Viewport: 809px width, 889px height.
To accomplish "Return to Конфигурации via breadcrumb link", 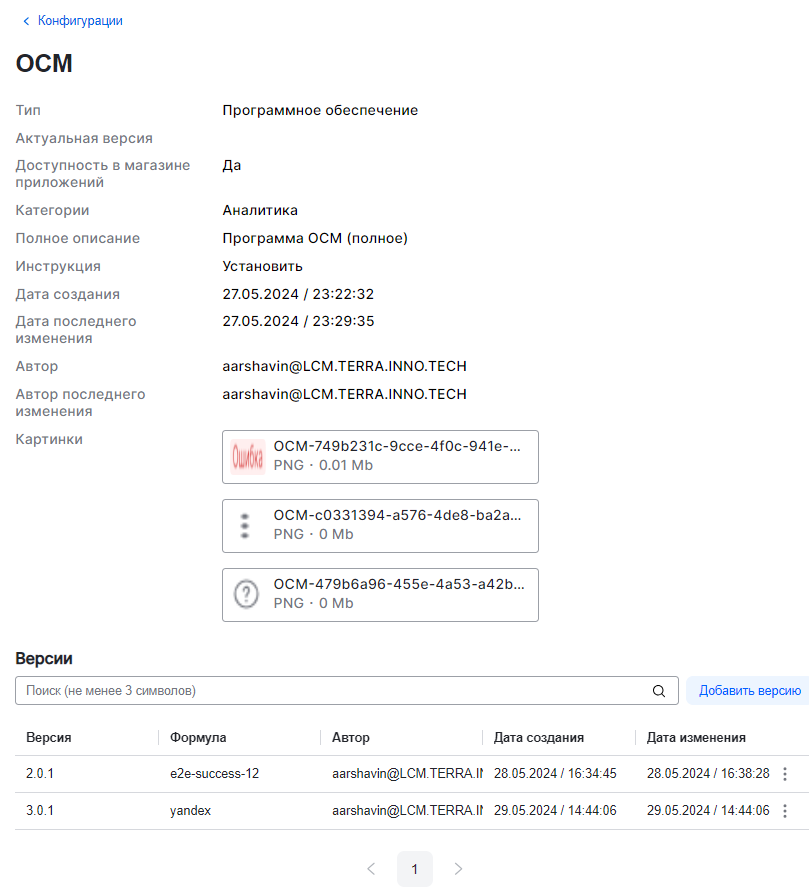I will [x=80, y=21].
